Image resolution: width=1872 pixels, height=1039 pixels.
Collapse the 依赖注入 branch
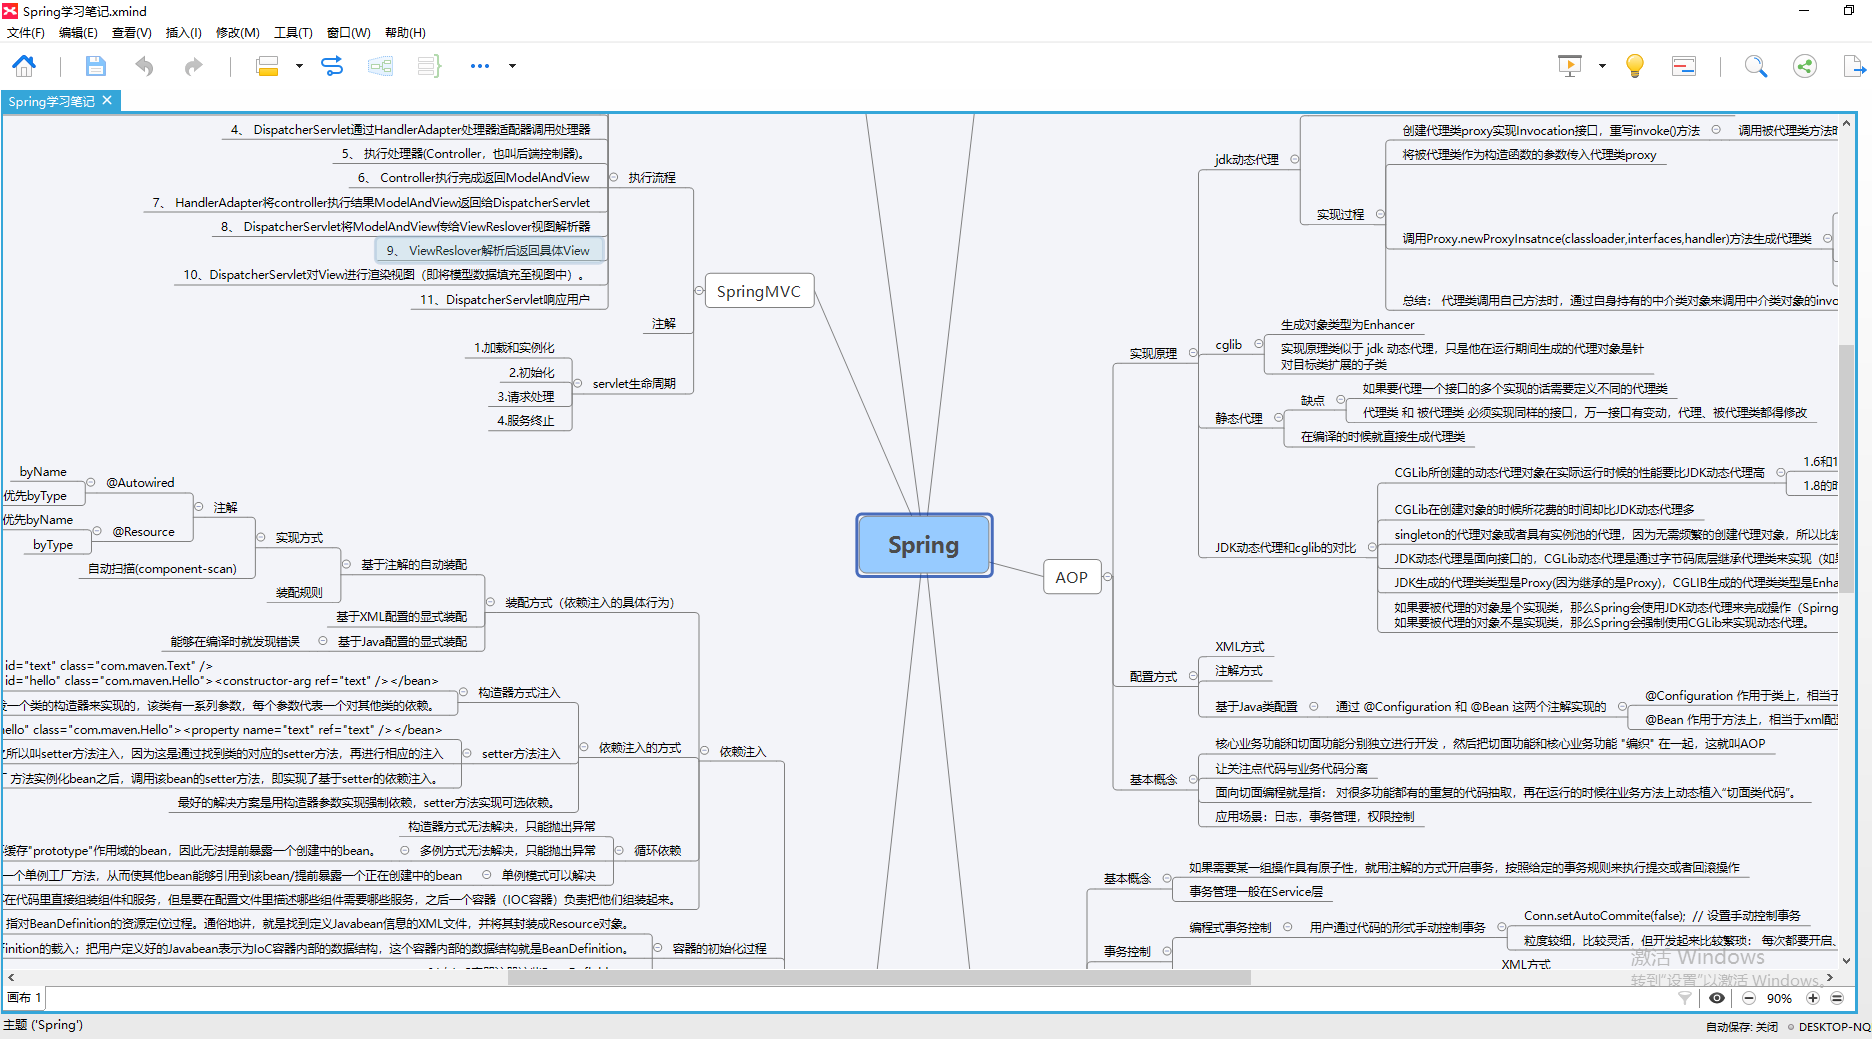tap(704, 751)
